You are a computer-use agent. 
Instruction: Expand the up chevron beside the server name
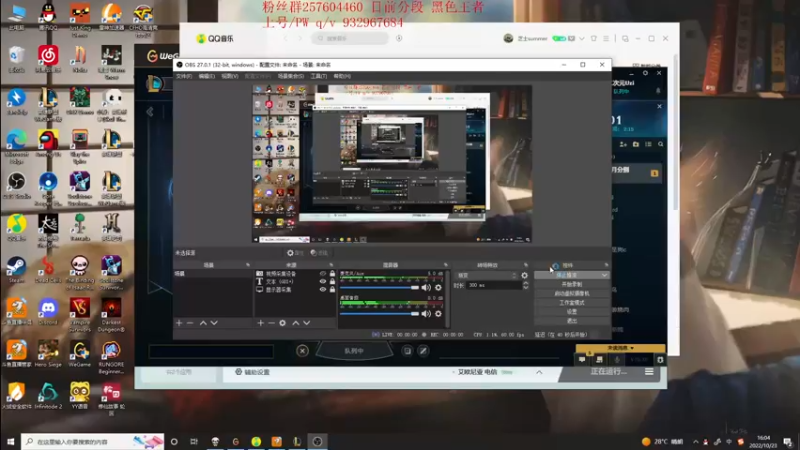click(x=539, y=372)
